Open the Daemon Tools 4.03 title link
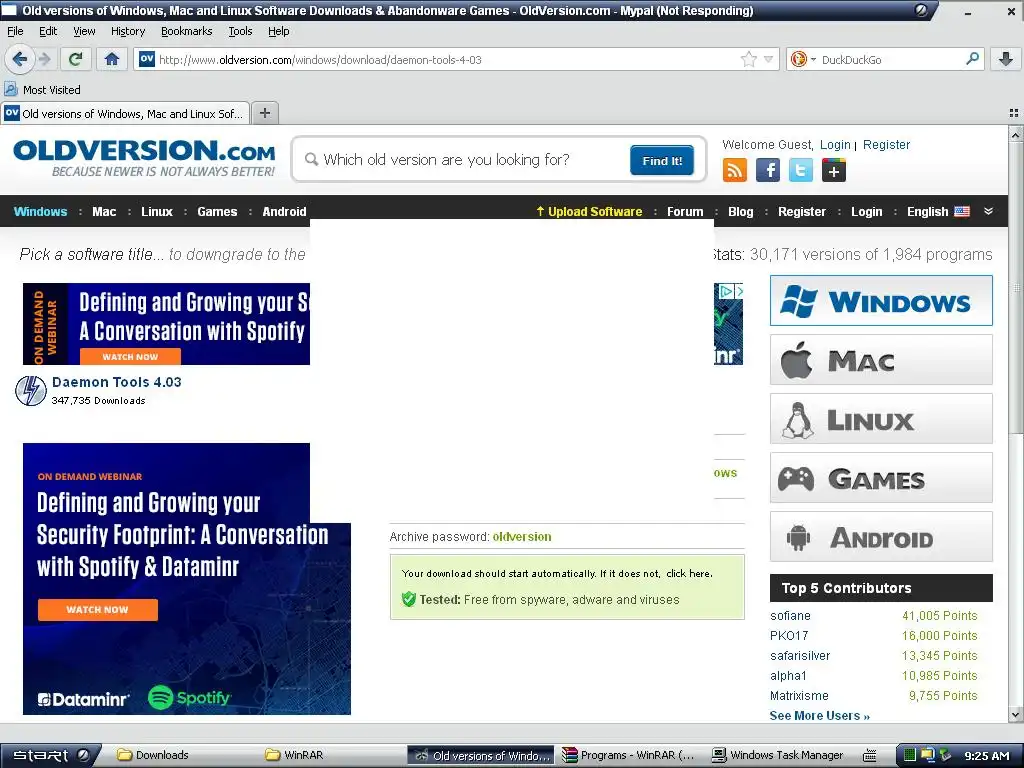The image size is (1024, 768). coord(117,382)
